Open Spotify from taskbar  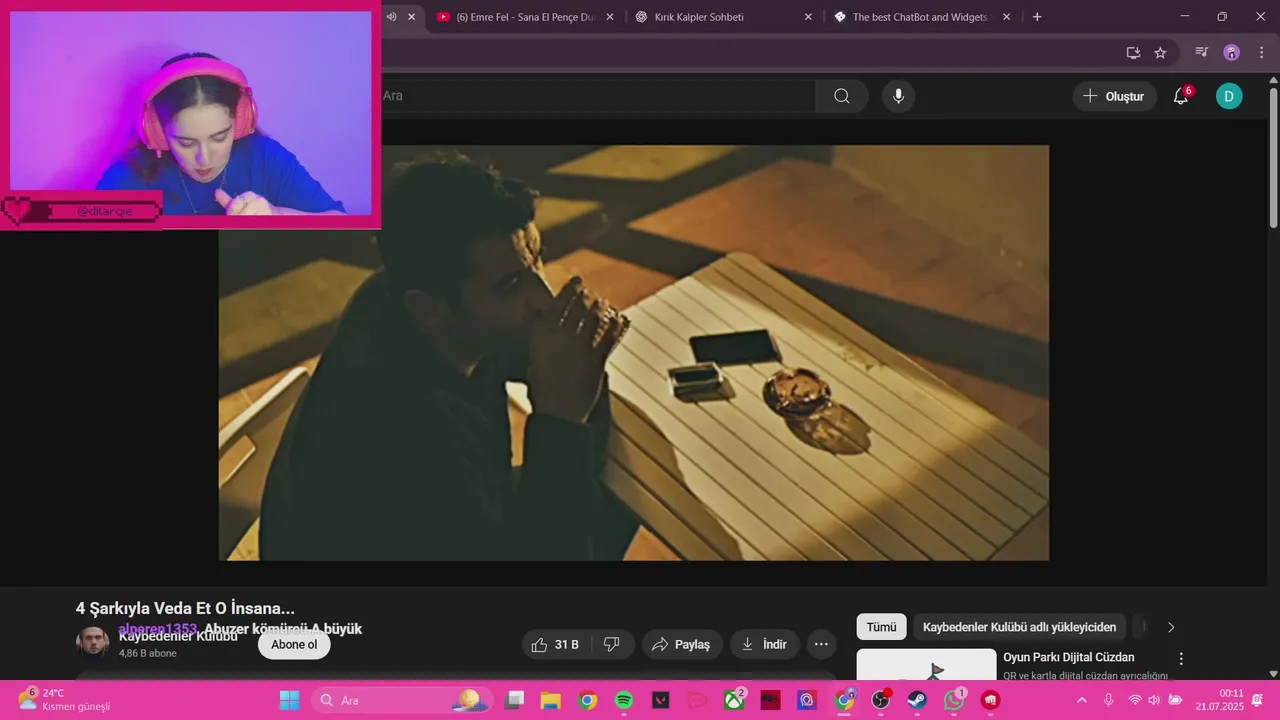[623, 700]
